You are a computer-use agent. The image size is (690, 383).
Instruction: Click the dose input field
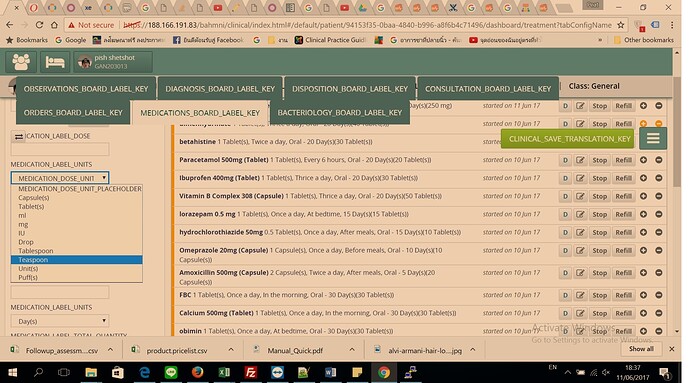[x=60, y=149]
